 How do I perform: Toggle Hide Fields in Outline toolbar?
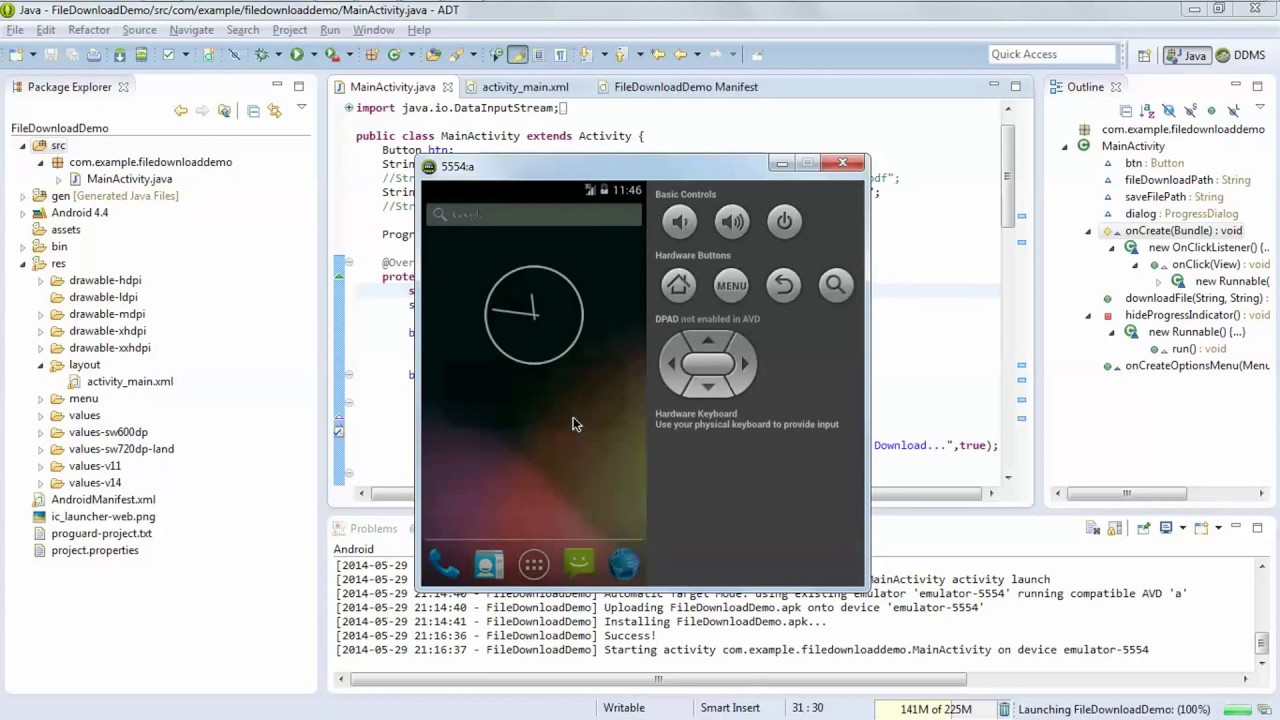[x=1169, y=111]
